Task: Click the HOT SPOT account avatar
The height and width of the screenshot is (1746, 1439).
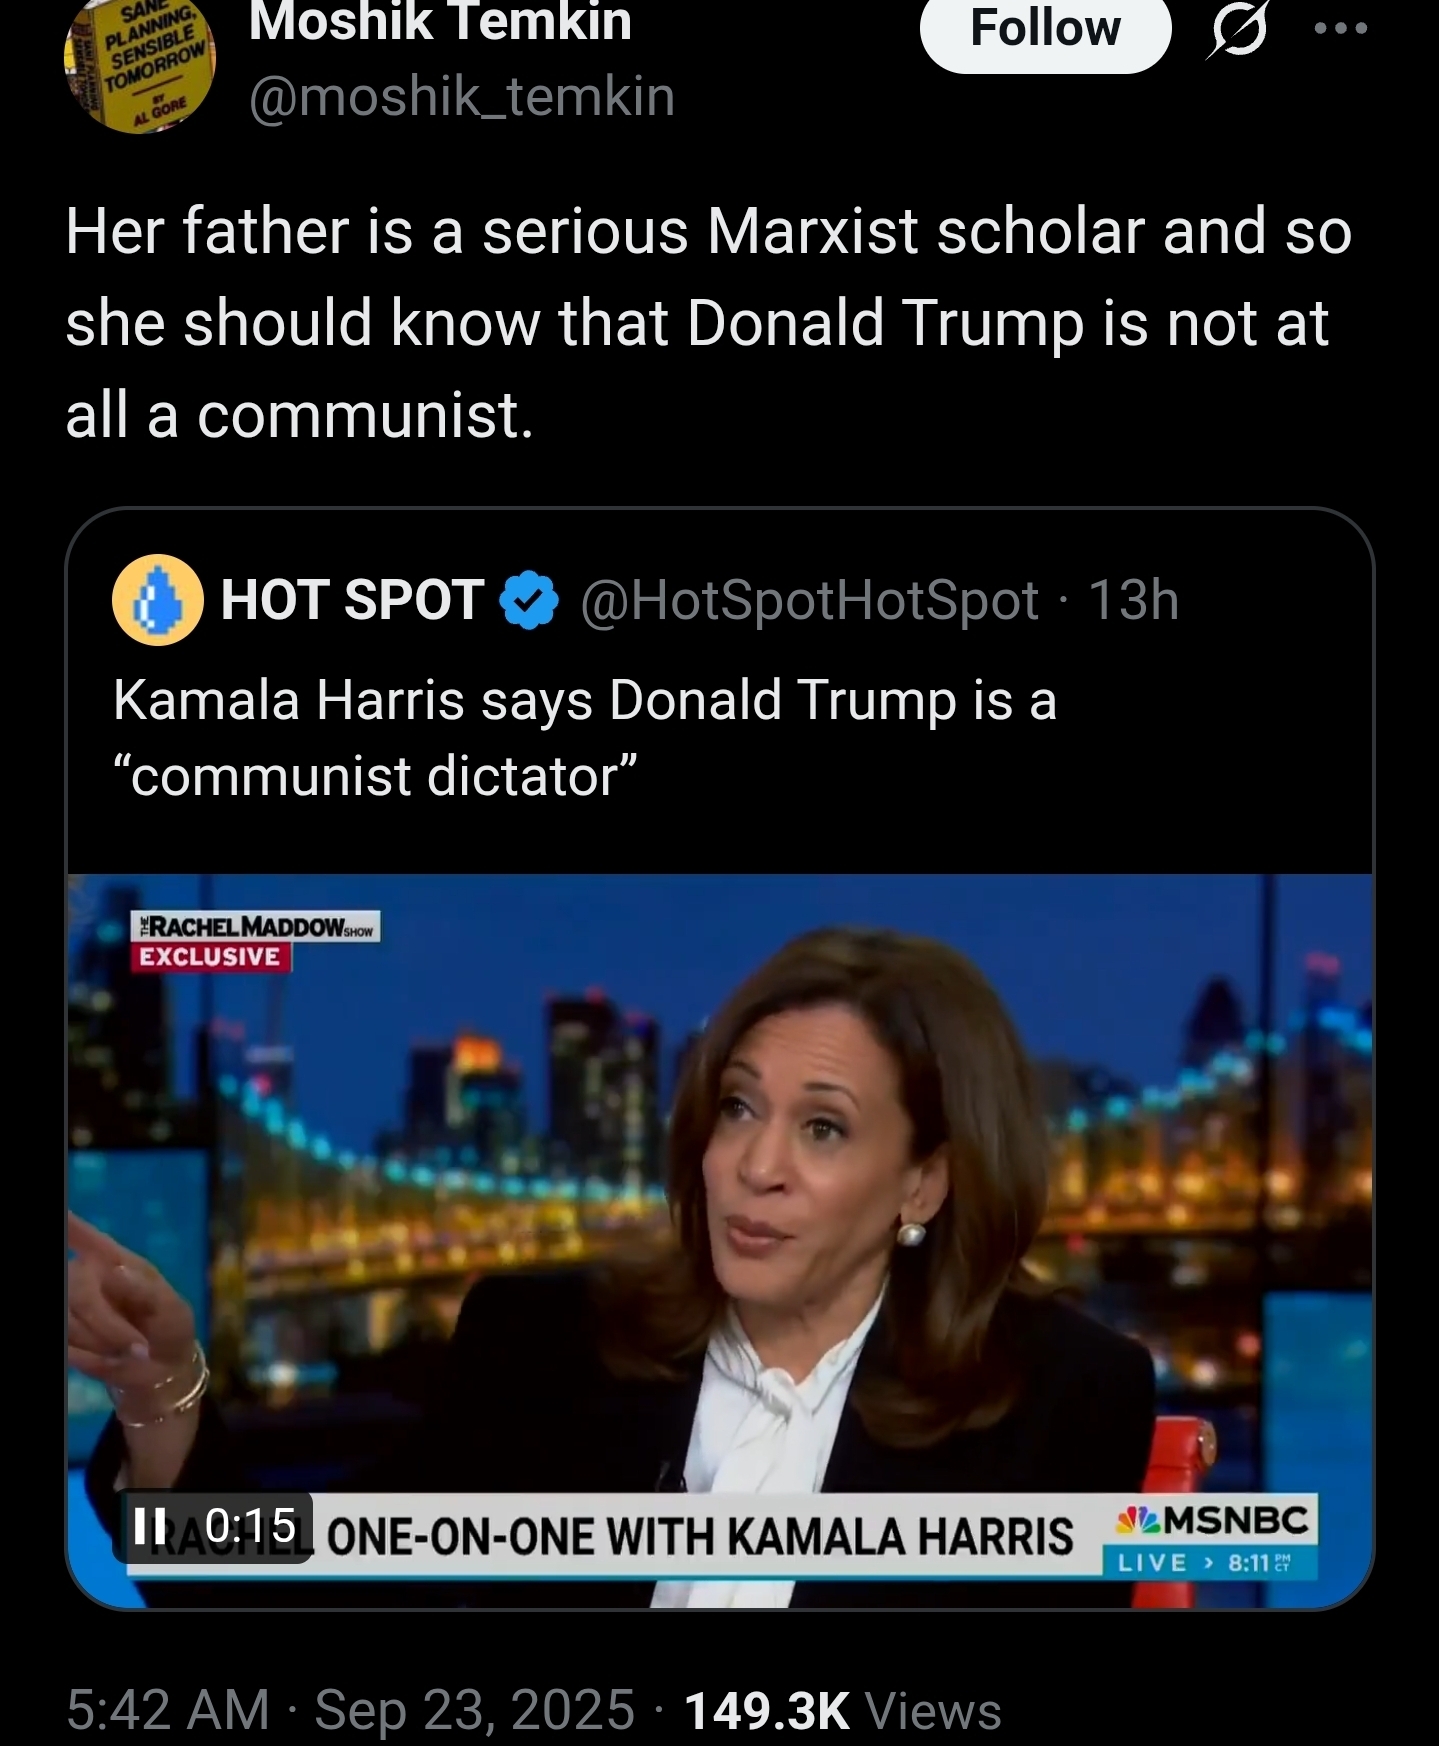Action: 157,600
